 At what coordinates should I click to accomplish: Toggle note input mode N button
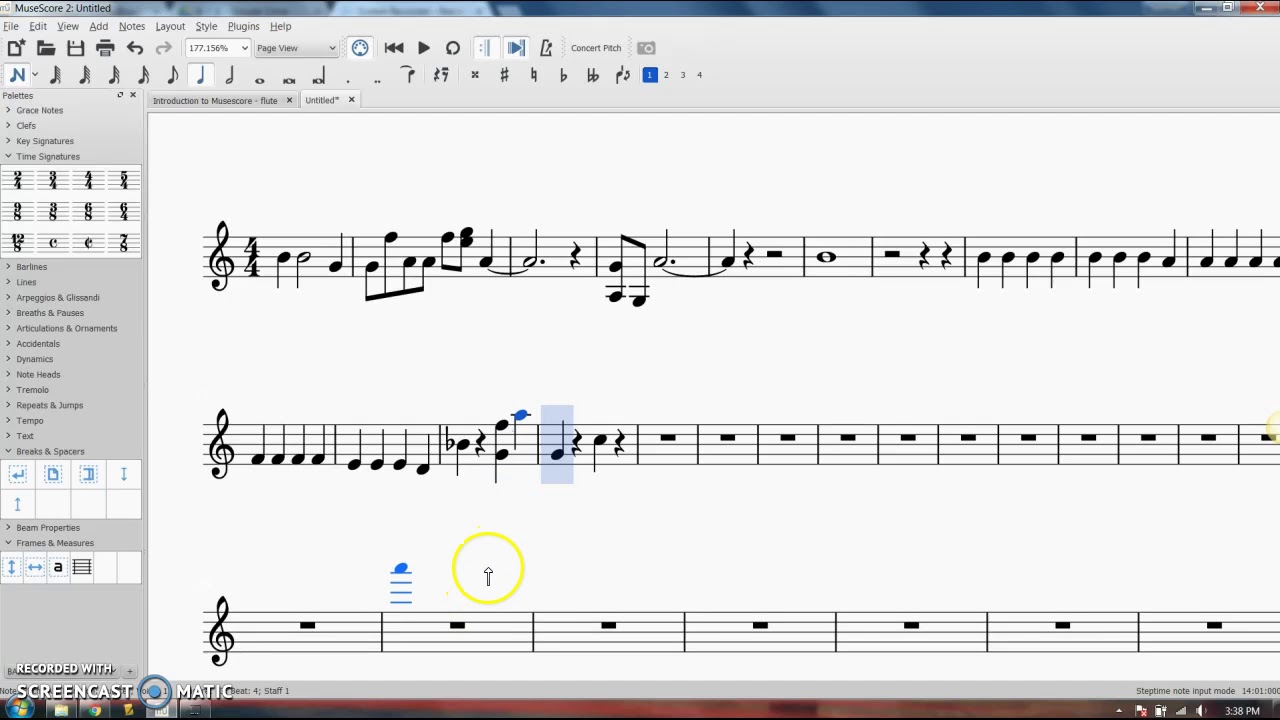click(x=17, y=75)
